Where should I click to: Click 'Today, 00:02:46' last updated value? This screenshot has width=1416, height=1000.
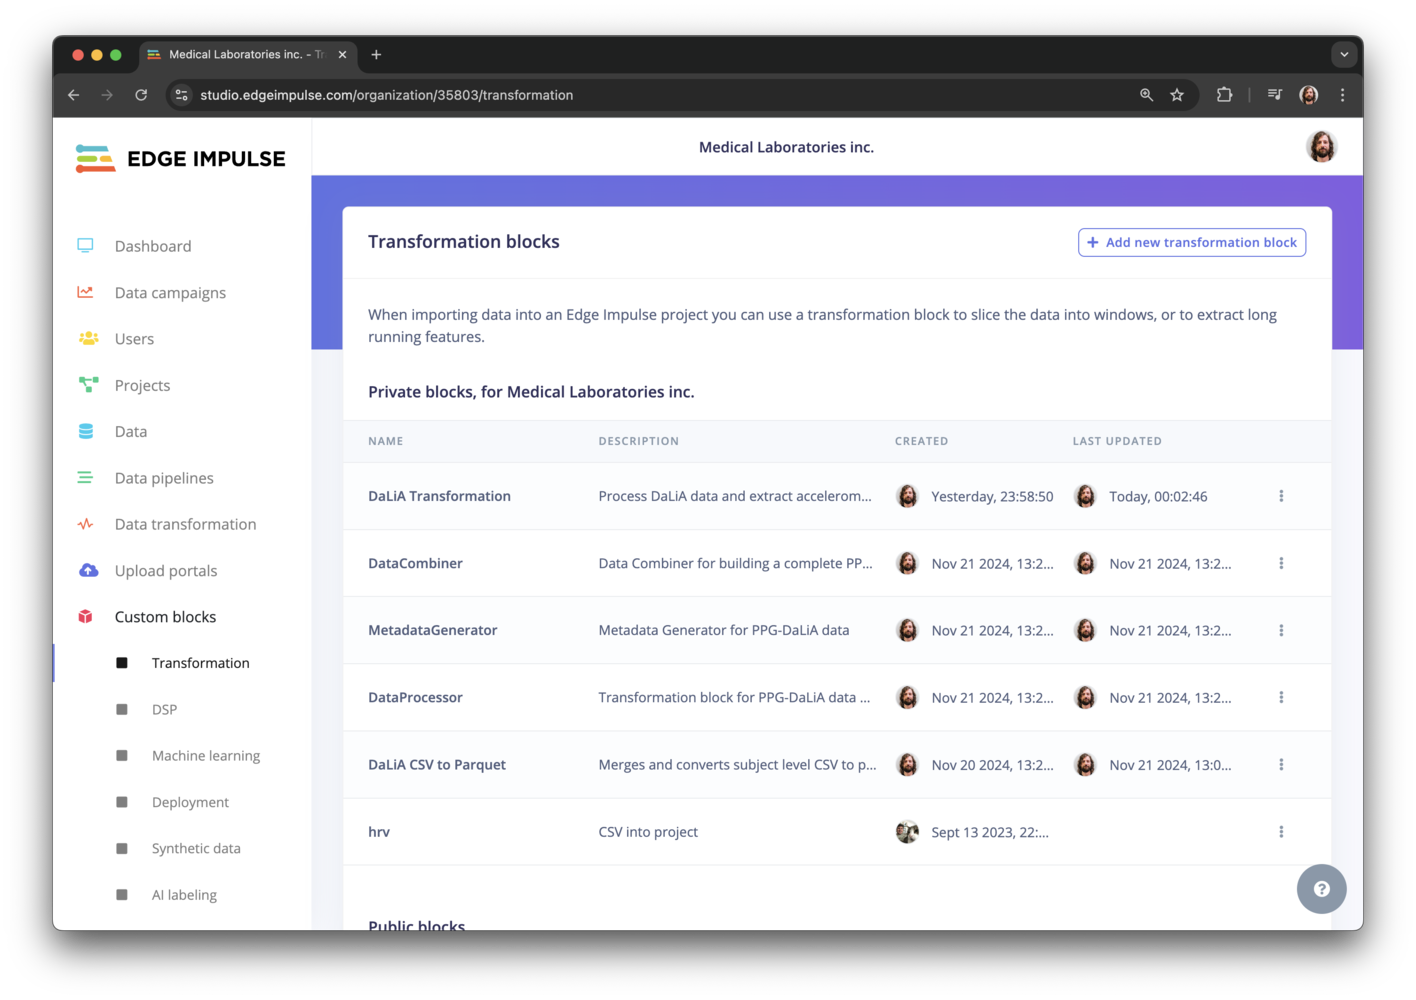pyautogui.click(x=1158, y=496)
